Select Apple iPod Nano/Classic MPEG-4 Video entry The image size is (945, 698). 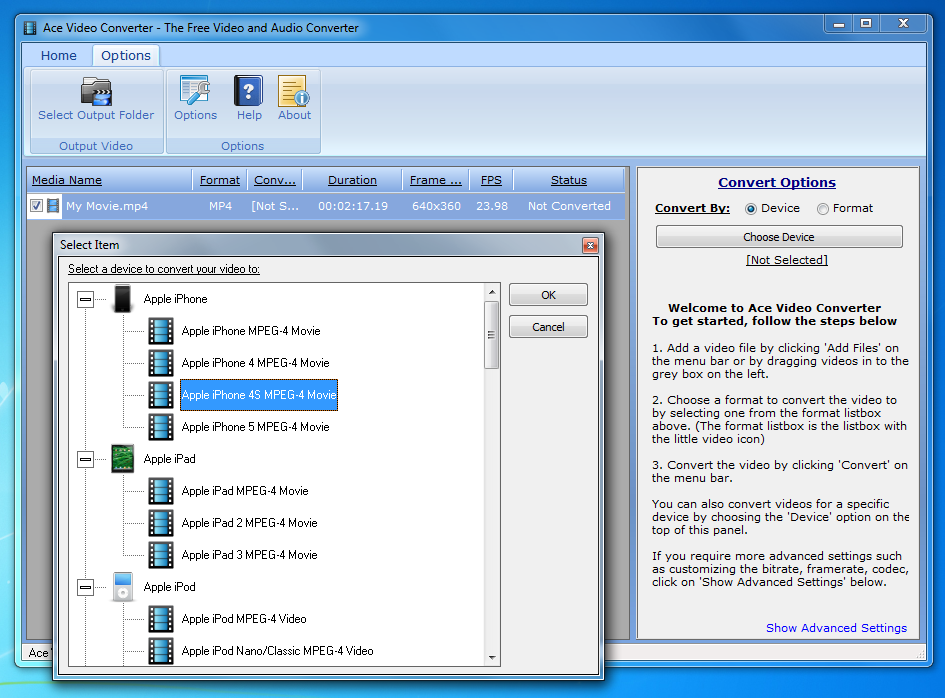point(277,651)
